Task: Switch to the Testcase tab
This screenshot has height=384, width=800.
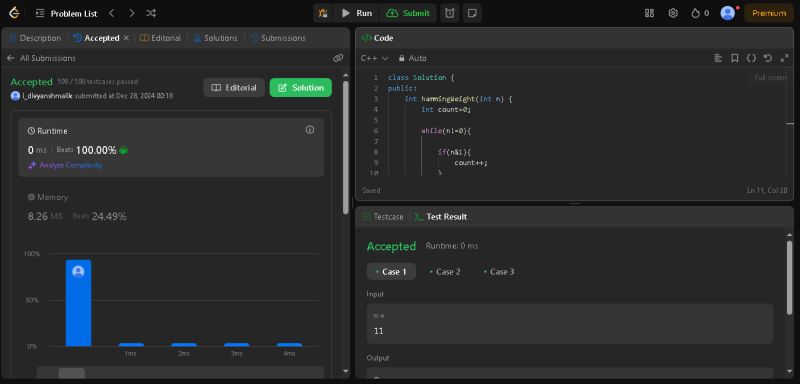Action: (x=383, y=217)
